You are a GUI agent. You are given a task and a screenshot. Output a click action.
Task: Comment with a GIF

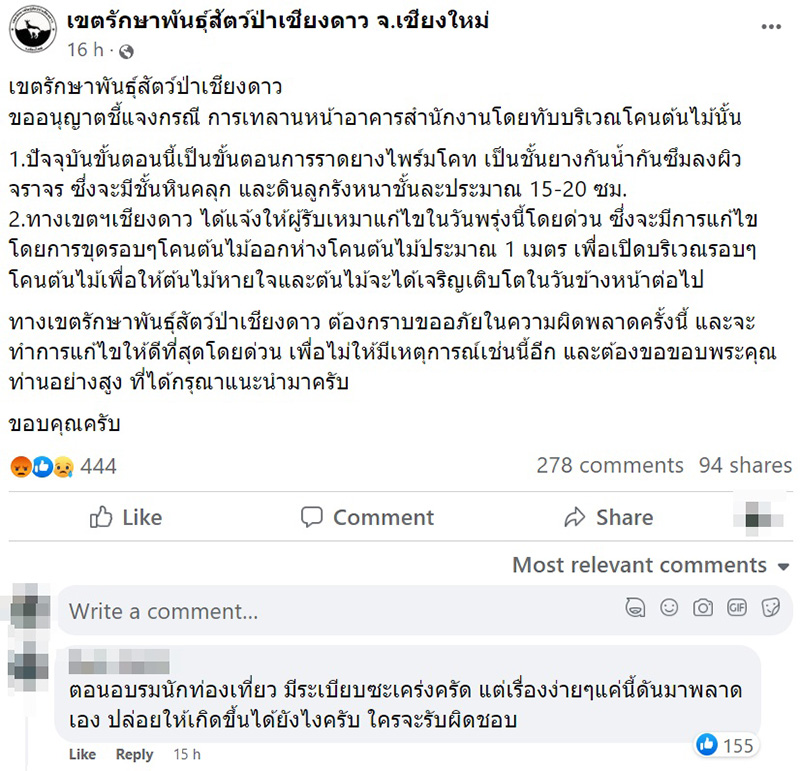click(x=737, y=609)
